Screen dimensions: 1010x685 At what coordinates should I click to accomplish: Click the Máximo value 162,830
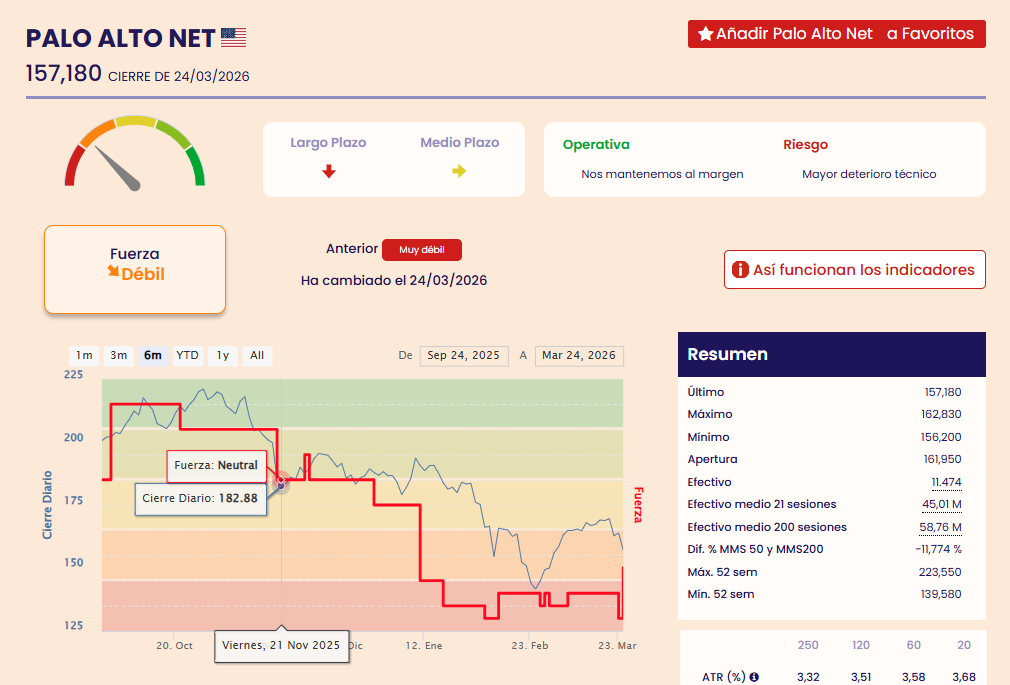[941, 414]
